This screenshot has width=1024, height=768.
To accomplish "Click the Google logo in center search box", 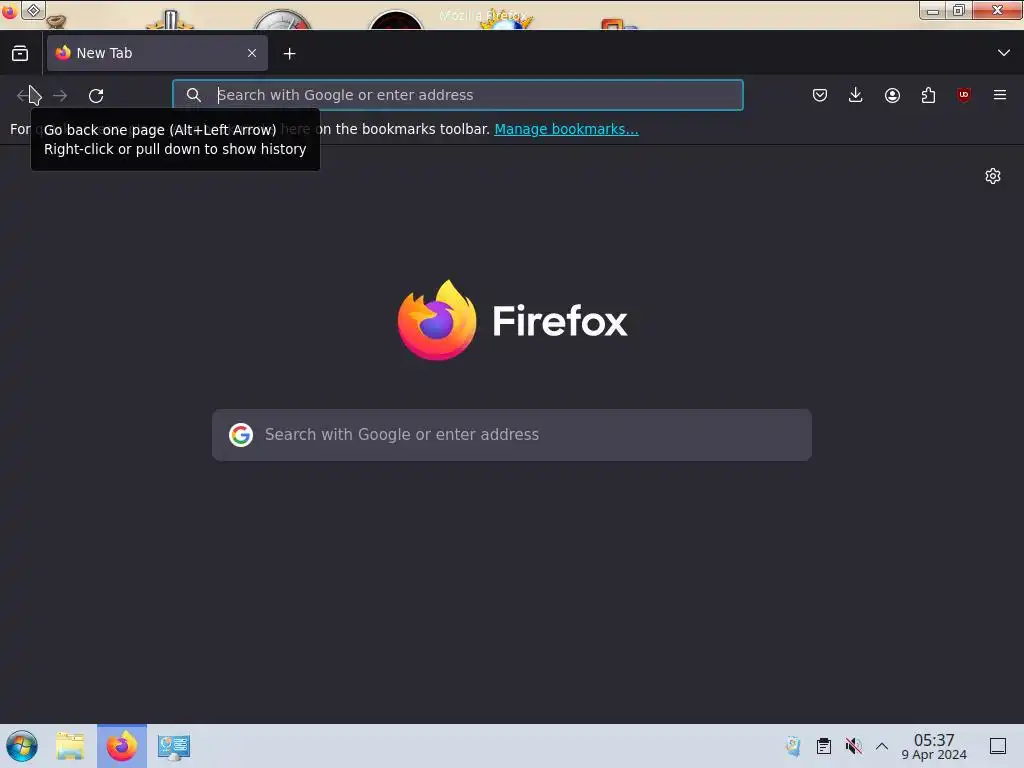I will point(241,435).
